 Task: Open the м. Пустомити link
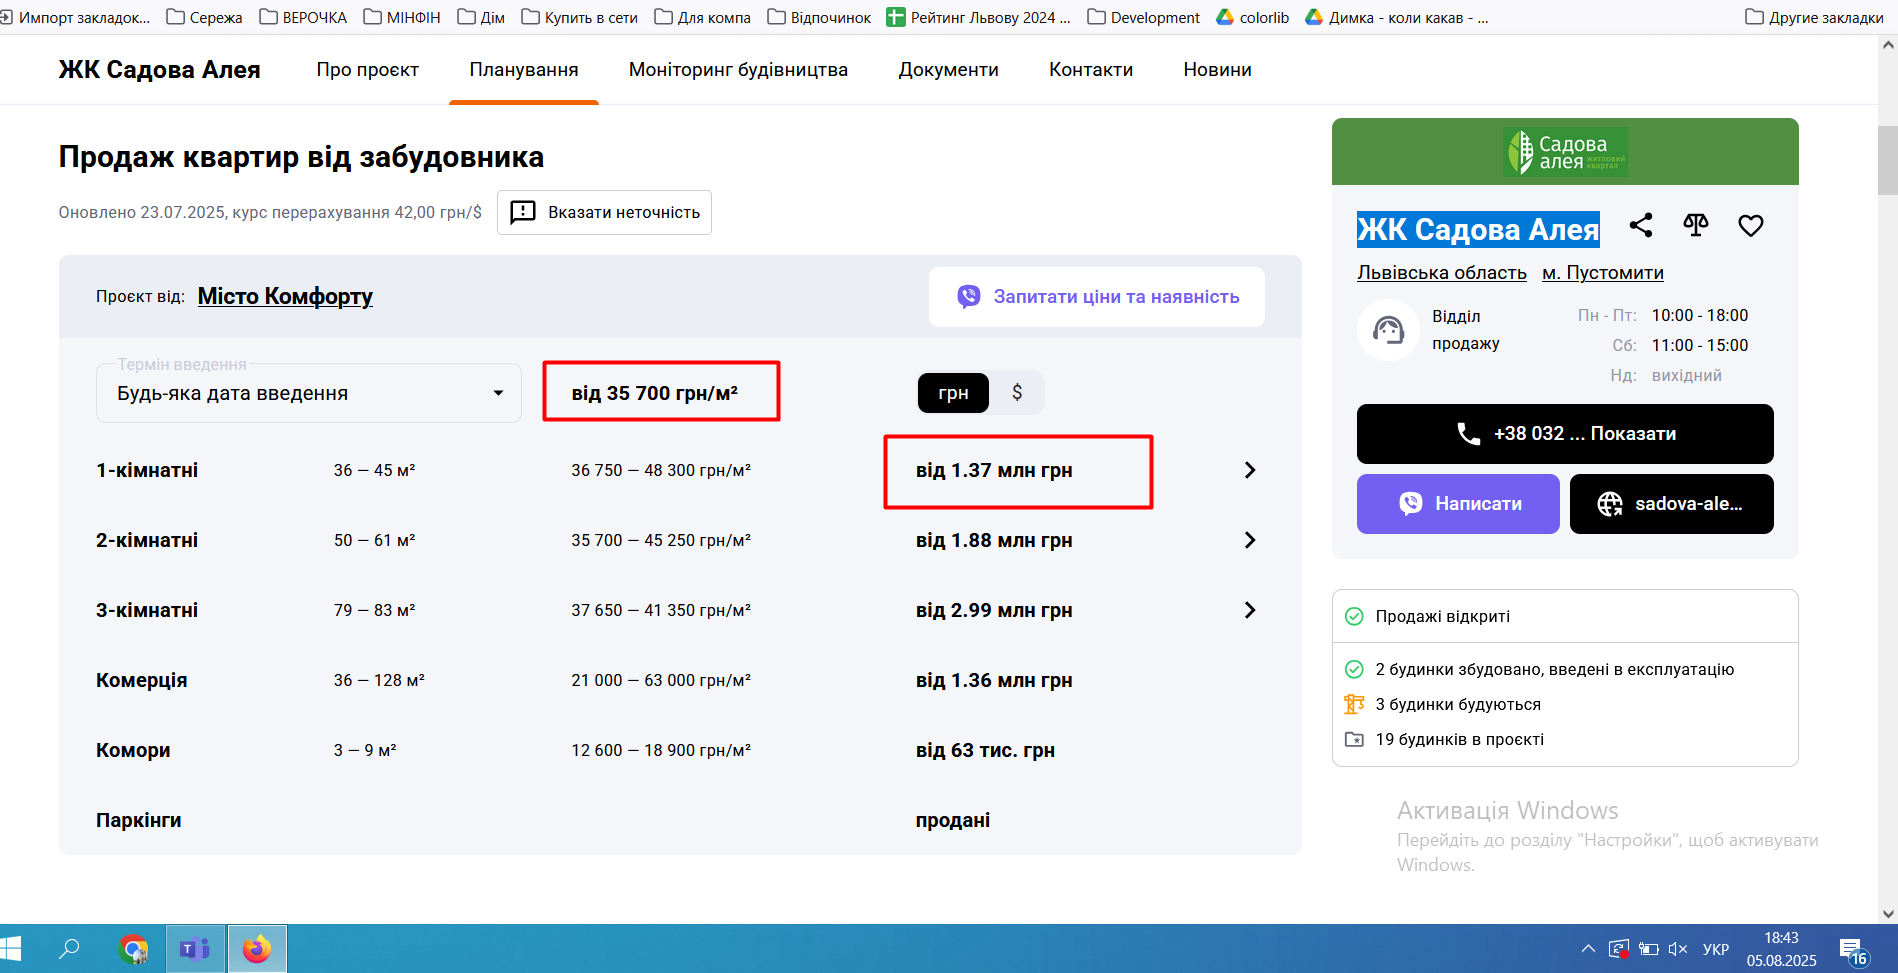point(1603,272)
